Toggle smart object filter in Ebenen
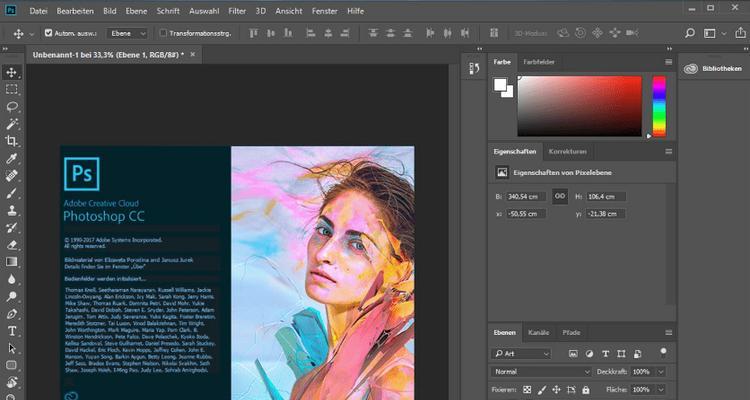Viewport: 750px width, 400px height. pyautogui.click(x=637, y=354)
